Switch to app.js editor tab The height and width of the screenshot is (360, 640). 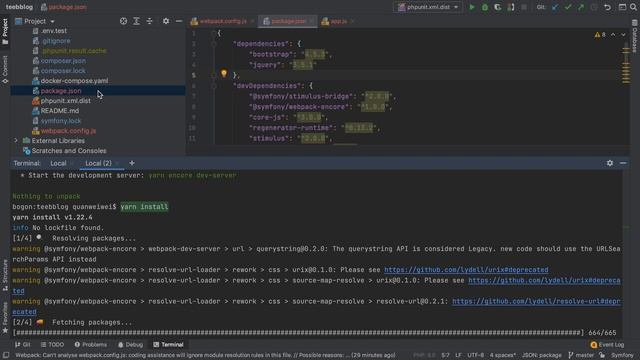click(x=338, y=21)
